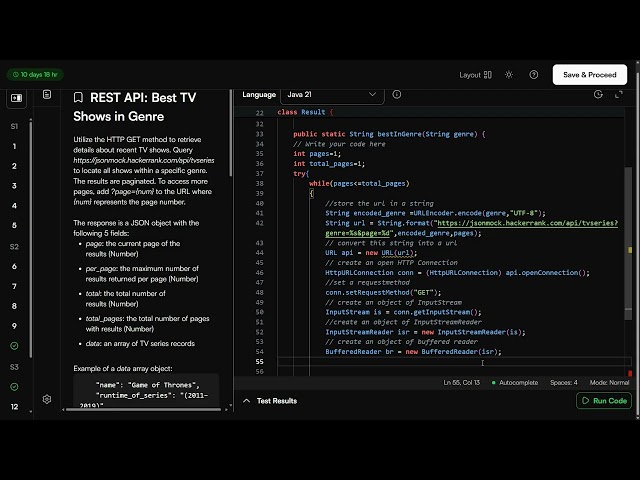Select section S2 label
This screenshot has height=480, width=640.
14,247
